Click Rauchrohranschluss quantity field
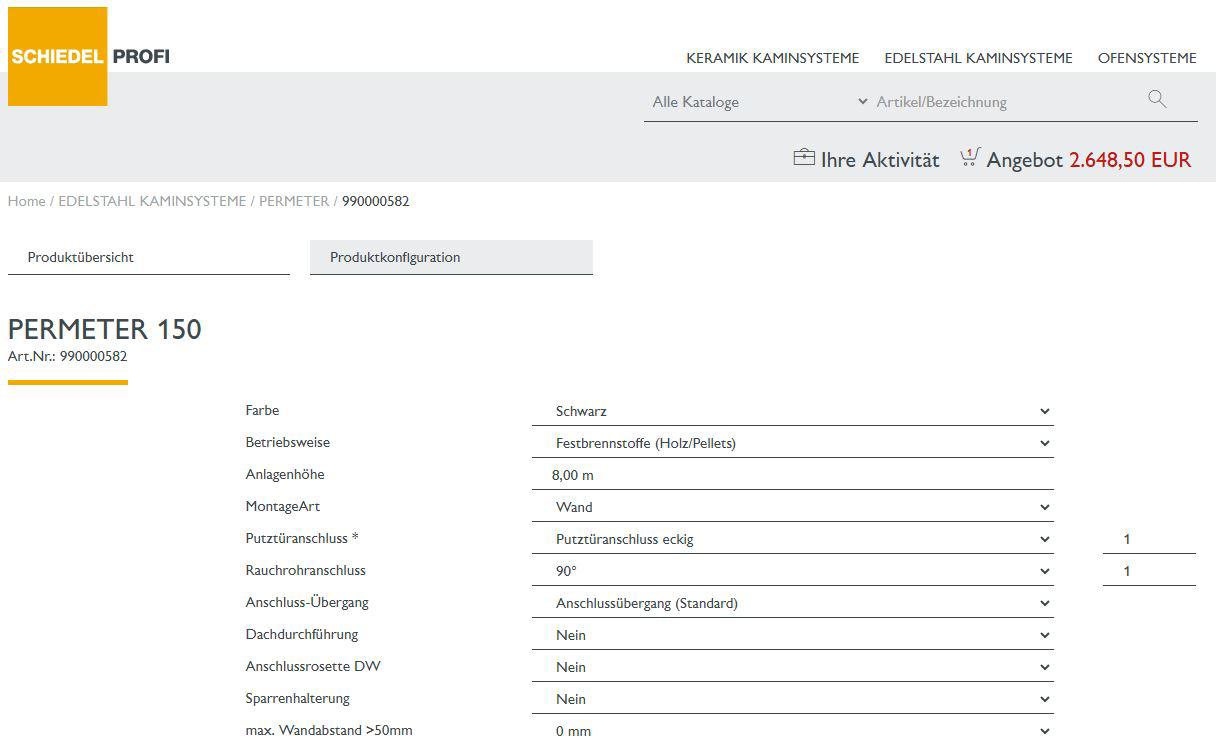The width and height of the screenshot is (1216, 741). tap(1149, 571)
